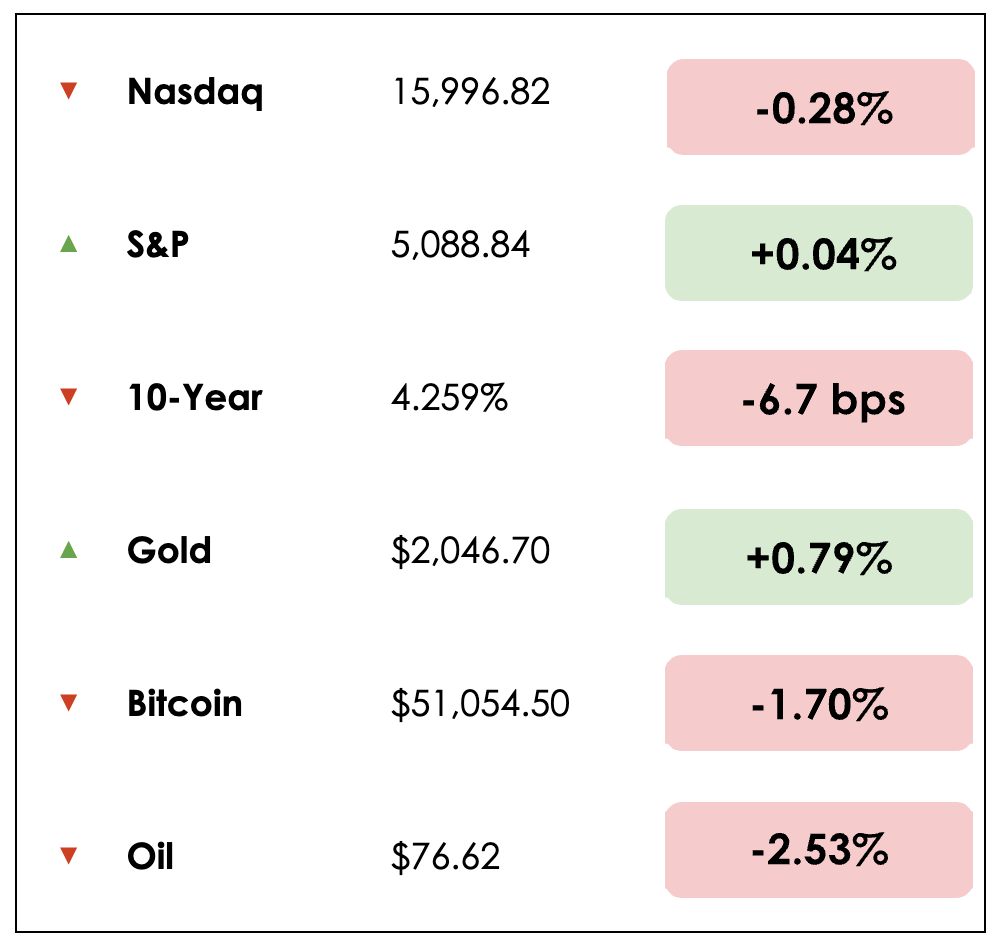1002x952 pixels.
Task: Click the Oil label
Action: [150, 856]
